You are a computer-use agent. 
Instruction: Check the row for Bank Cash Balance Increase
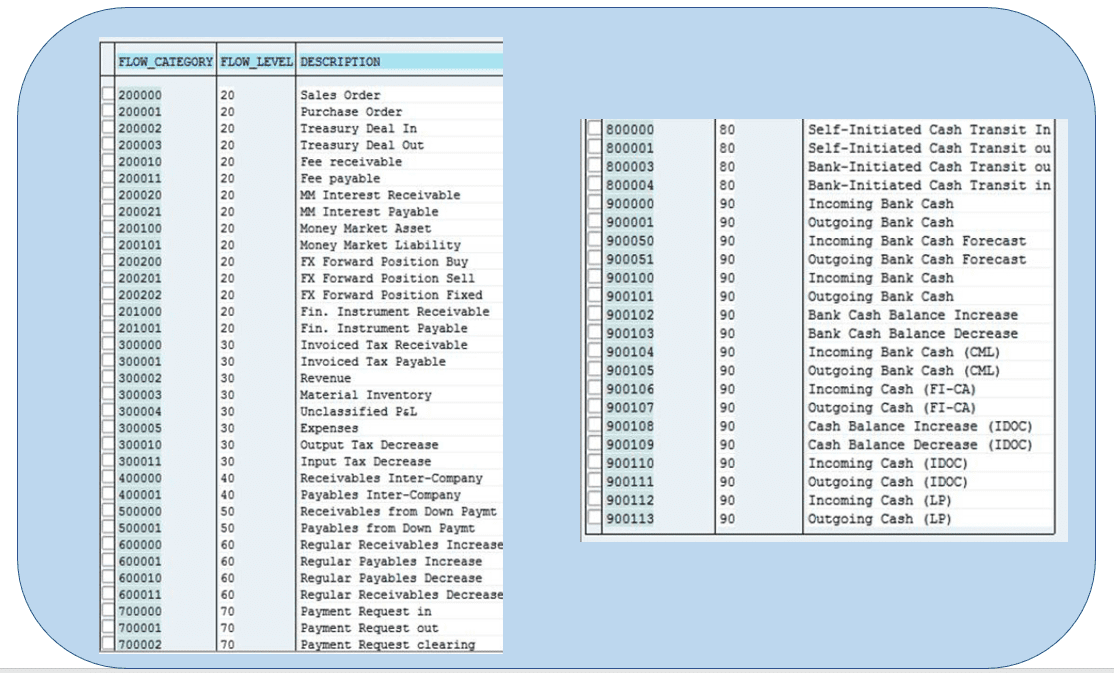coord(594,315)
